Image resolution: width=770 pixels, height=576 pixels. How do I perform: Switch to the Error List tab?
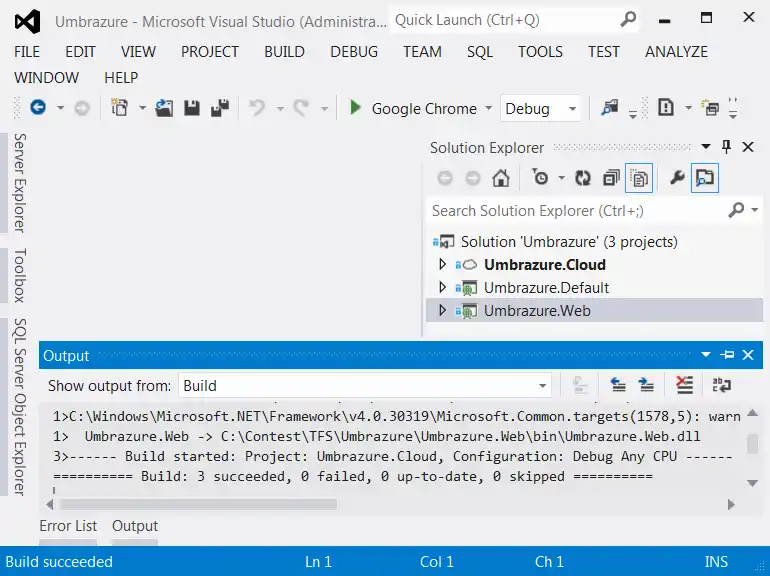(68, 526)
